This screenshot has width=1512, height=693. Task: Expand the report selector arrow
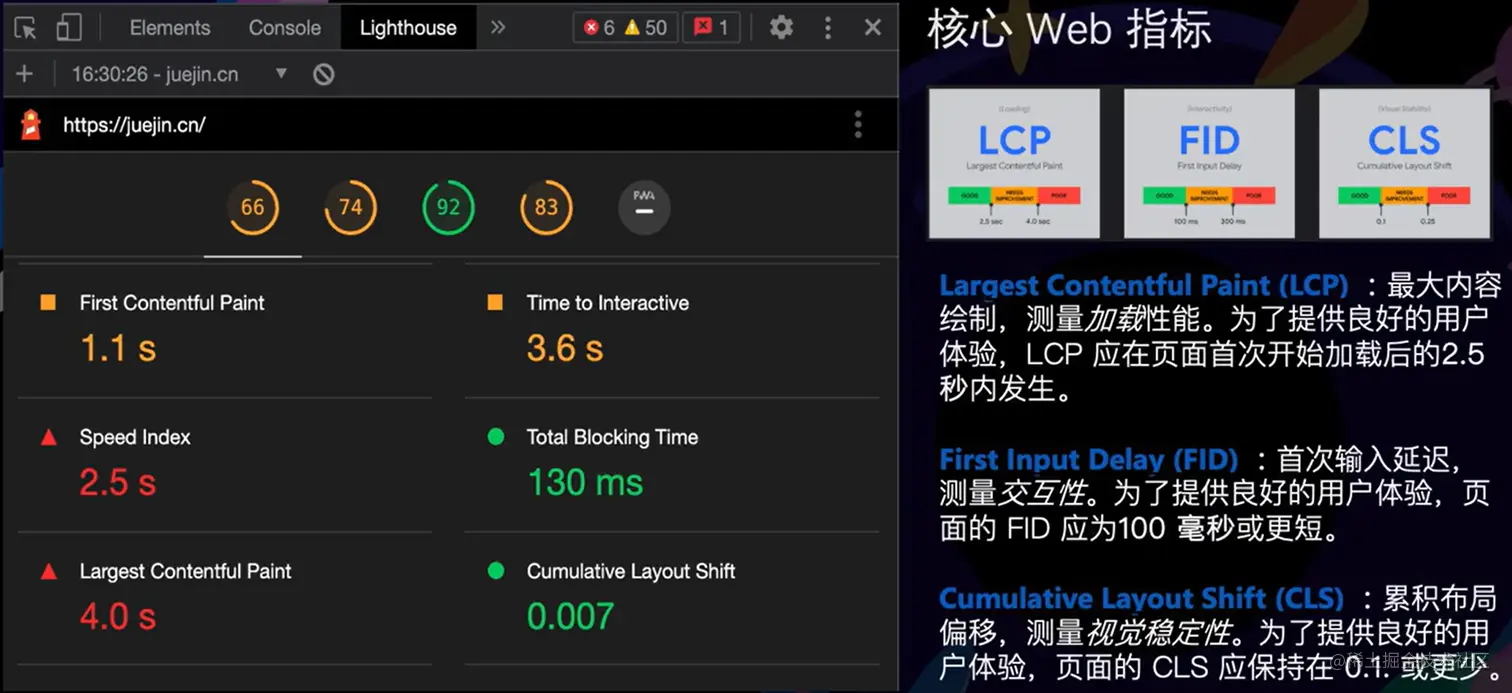[x=281, y=73]
